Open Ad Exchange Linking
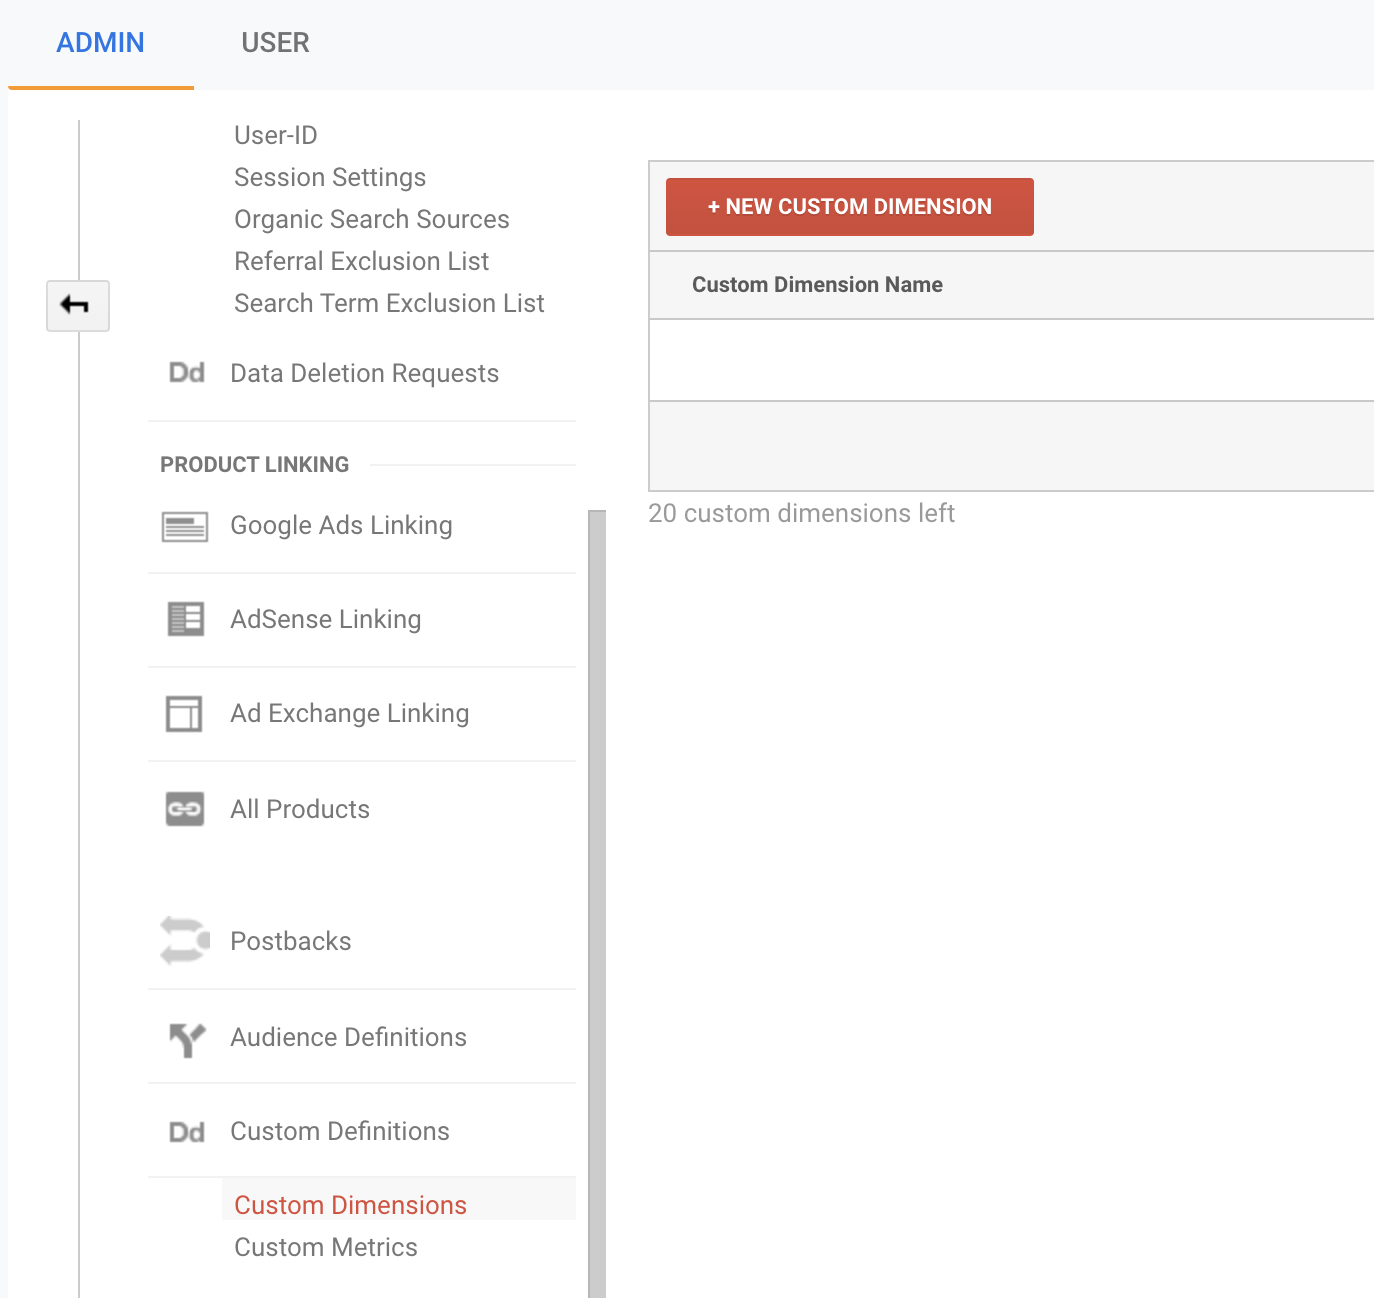 point(350,714)
